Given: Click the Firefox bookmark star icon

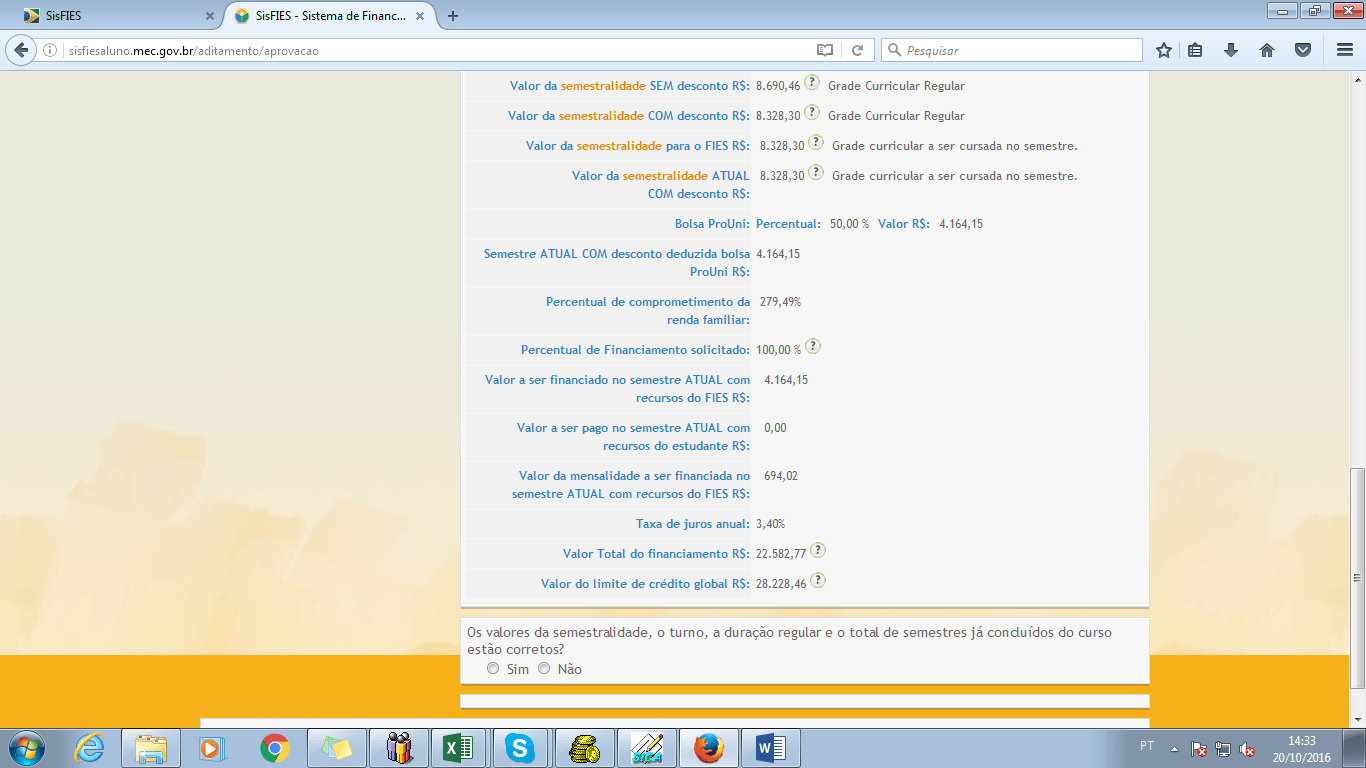Looking at the screenshot, I should pos(1163,50).
